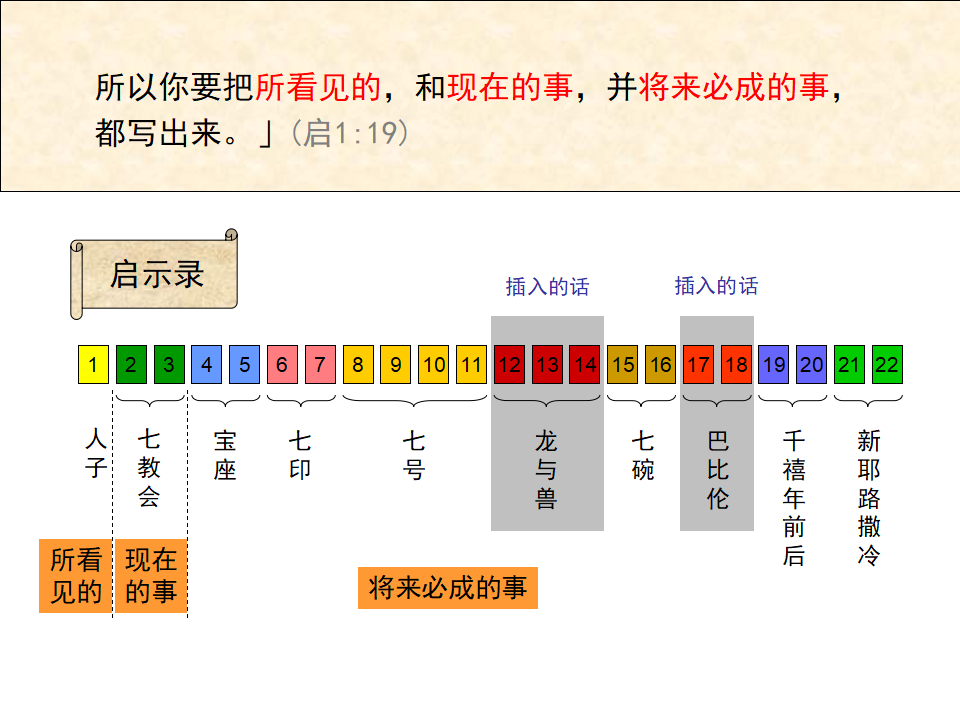Select the orange-yellow box numbered 10
The width and height of the screenshot is (960, 720).
tap(433, 365)
